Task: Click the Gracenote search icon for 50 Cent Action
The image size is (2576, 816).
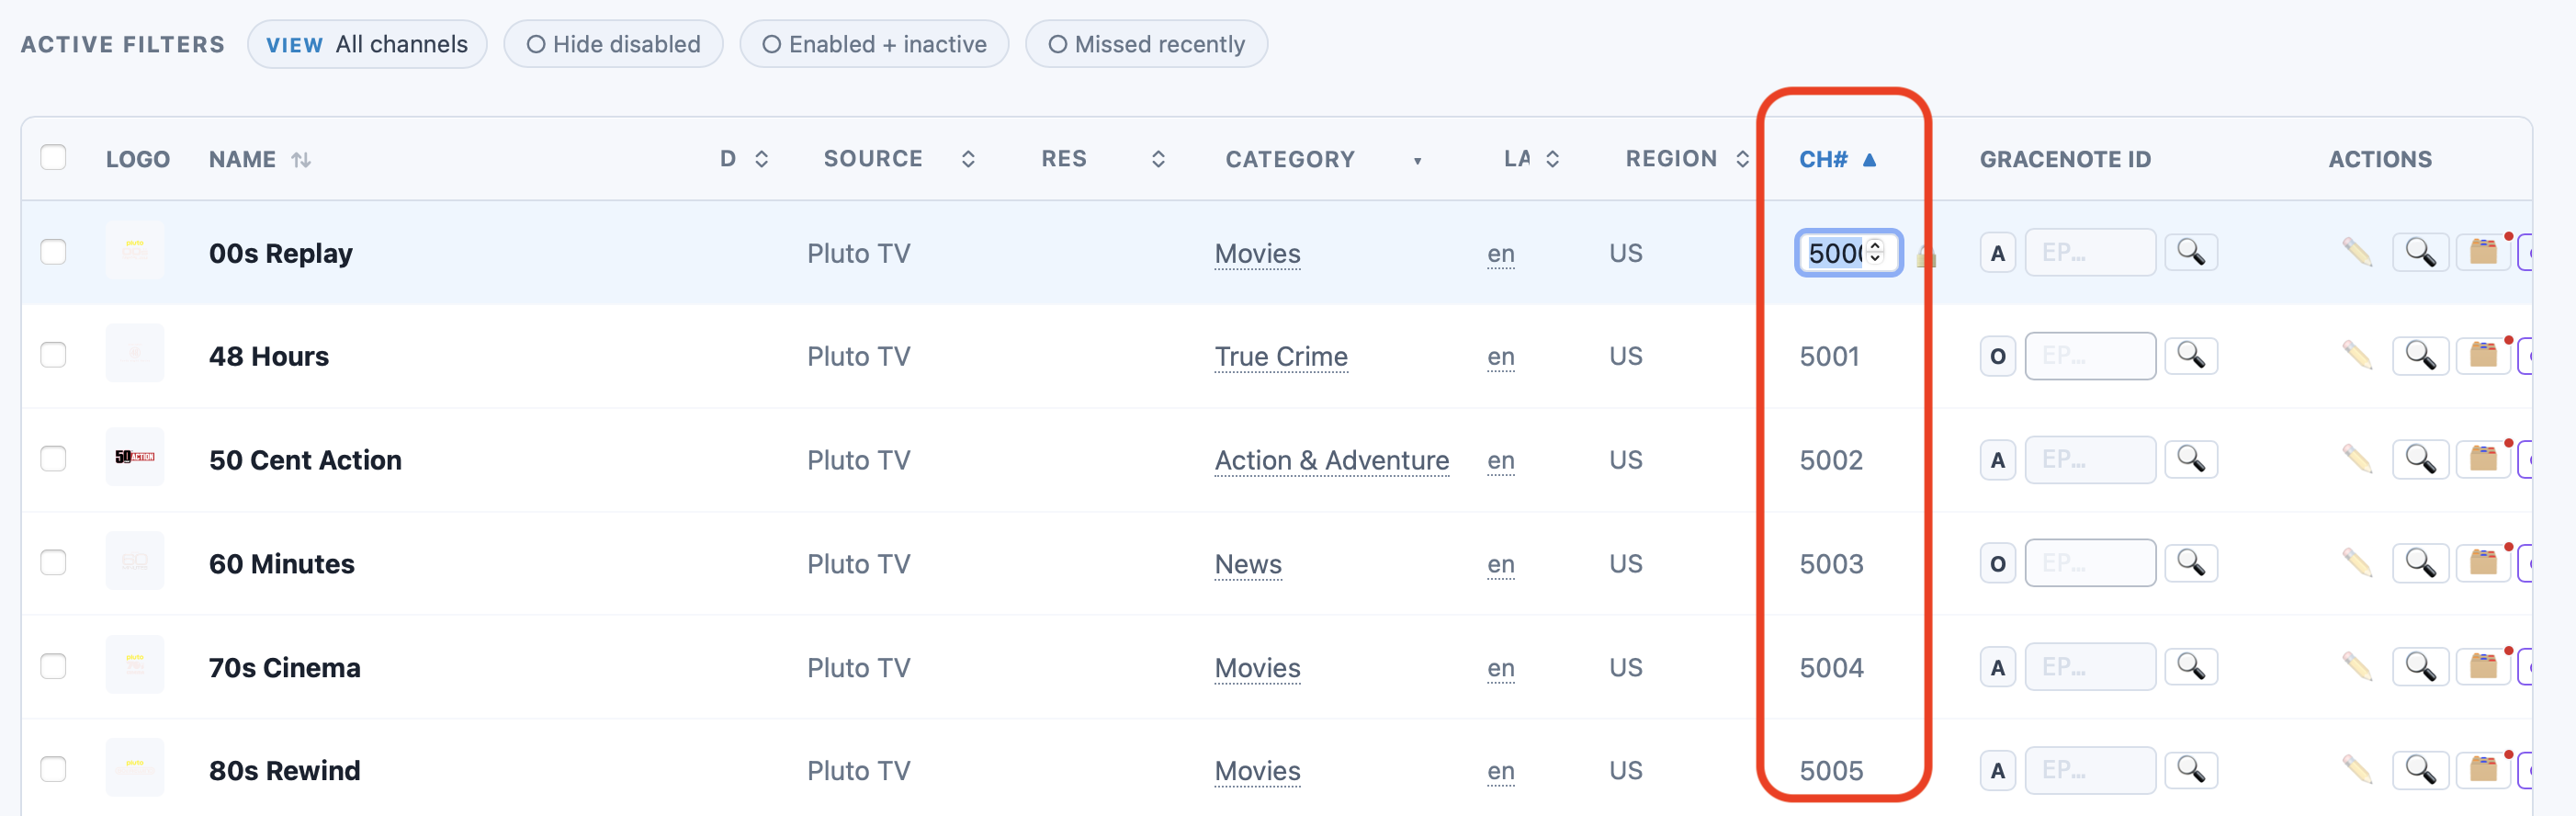Action: pos(2190,460)
